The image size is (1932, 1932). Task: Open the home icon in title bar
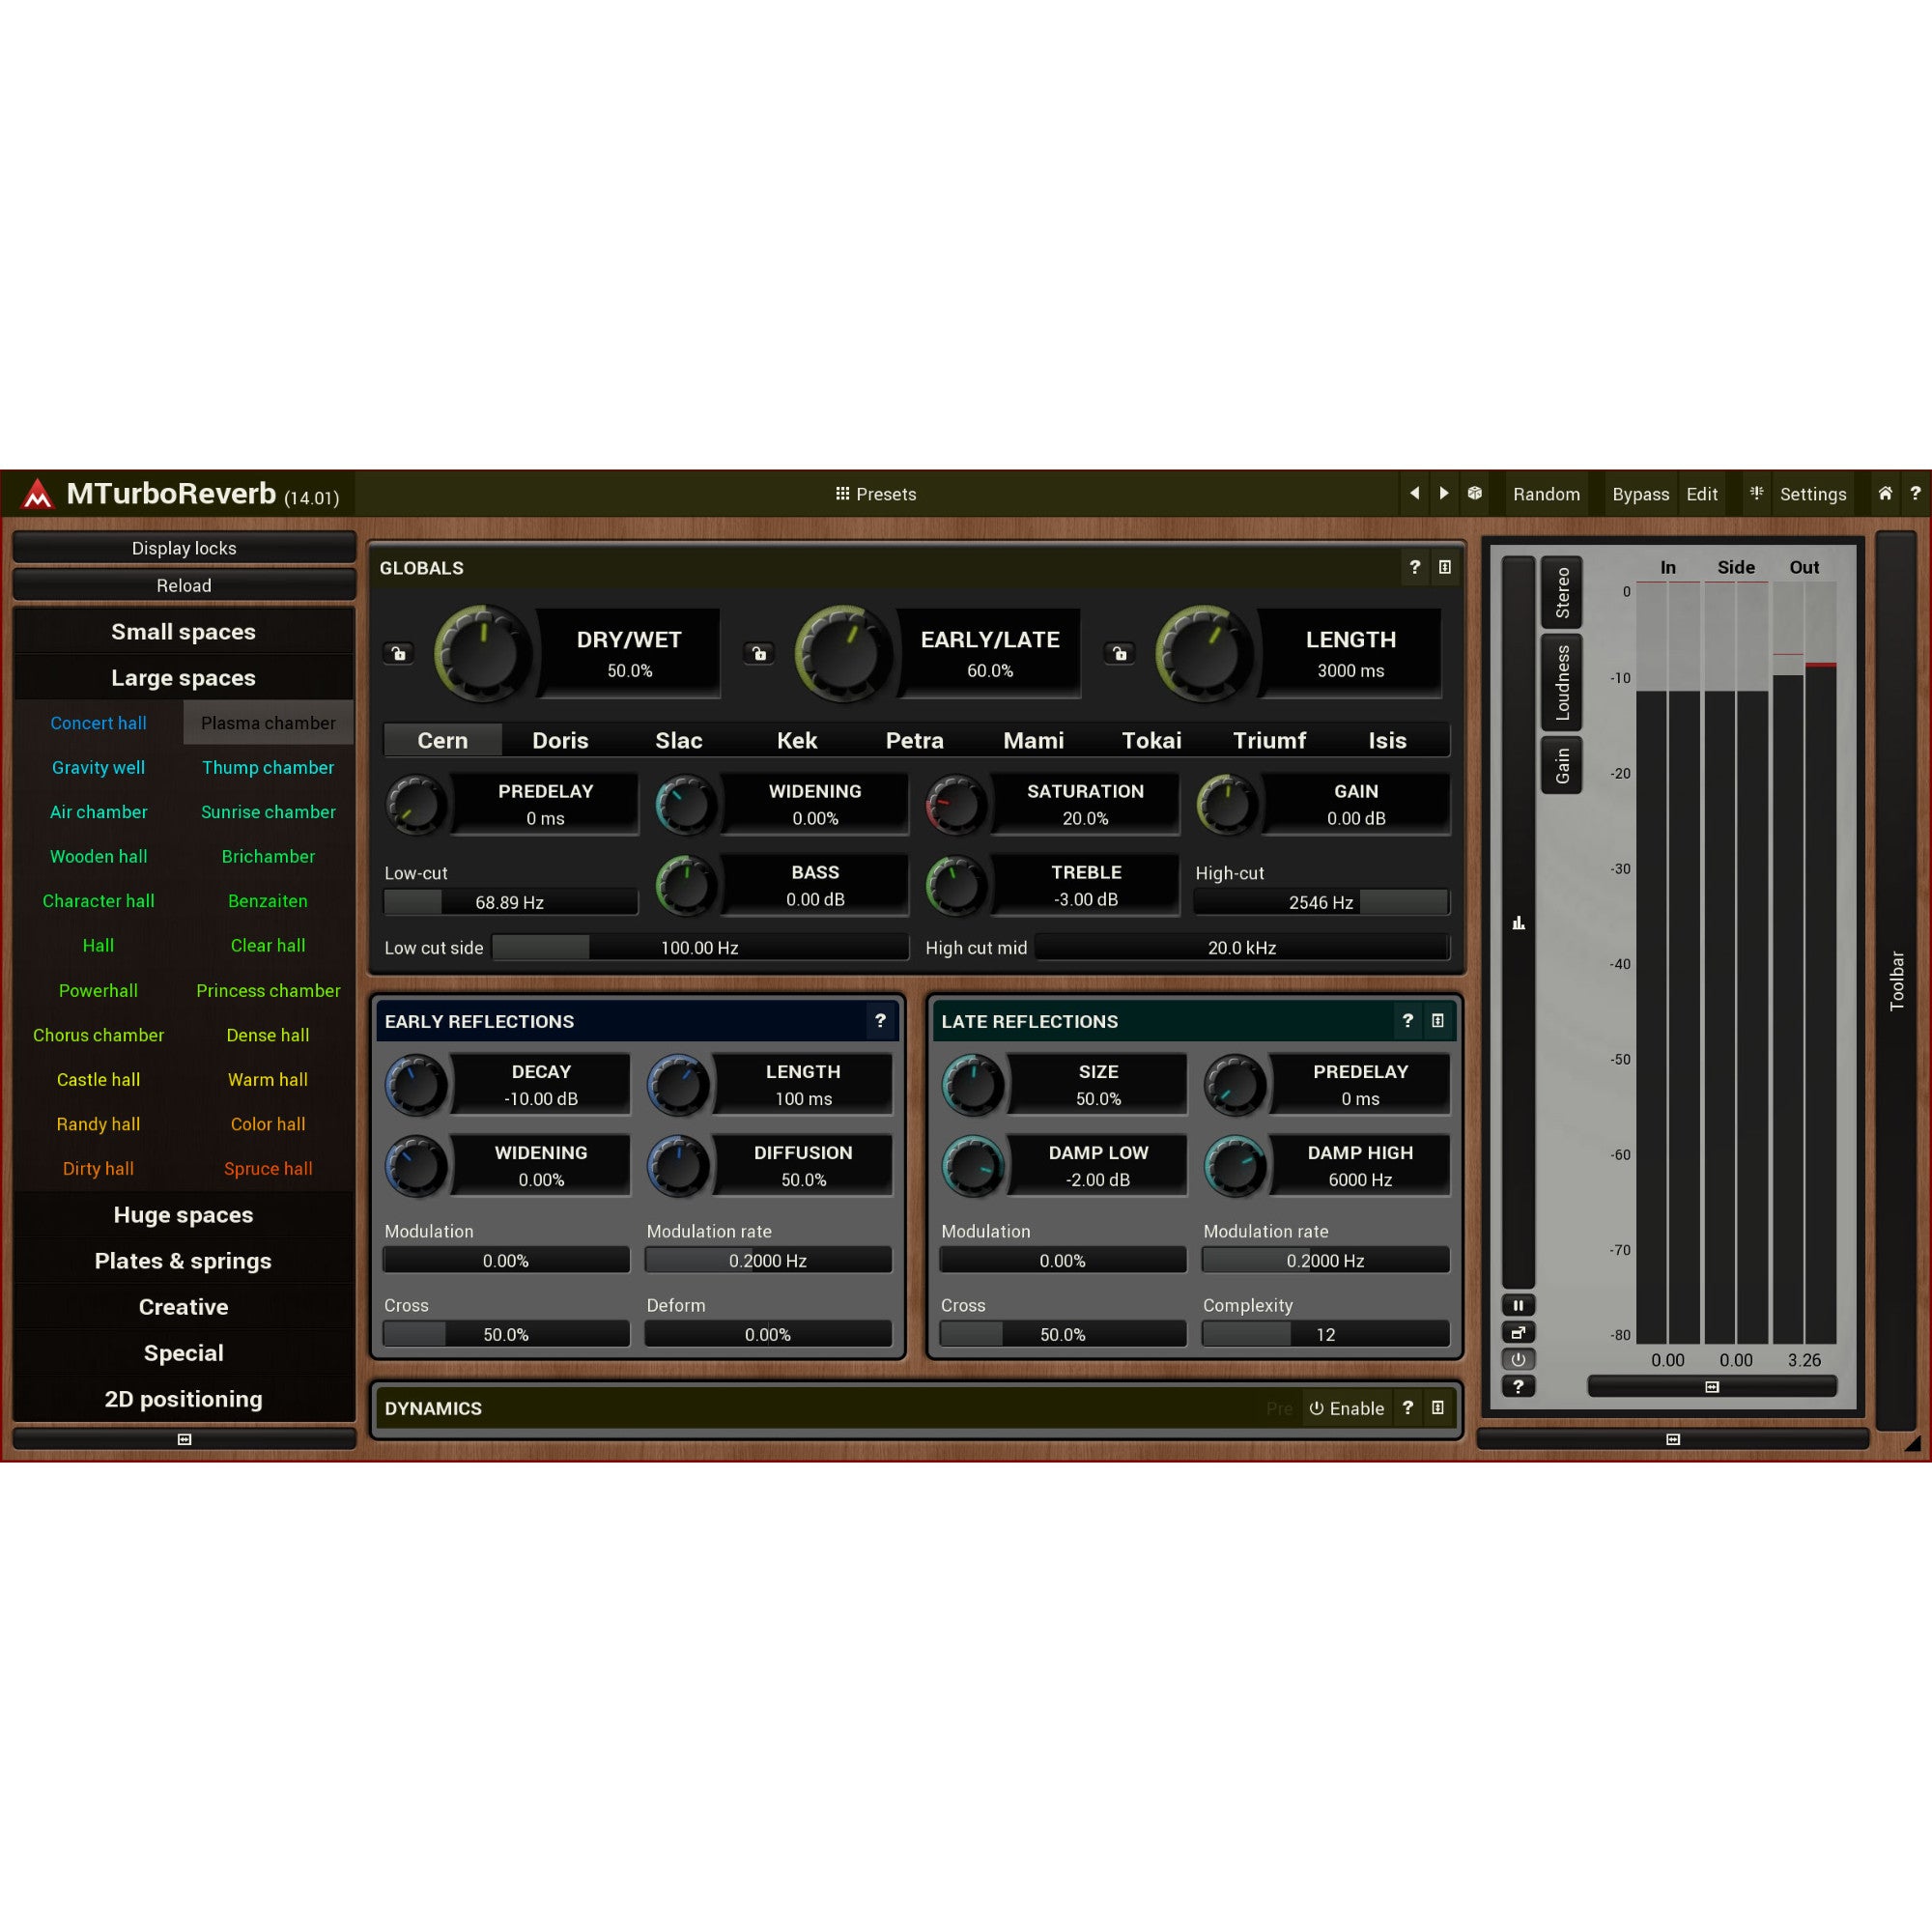(x=1885, y=493)
